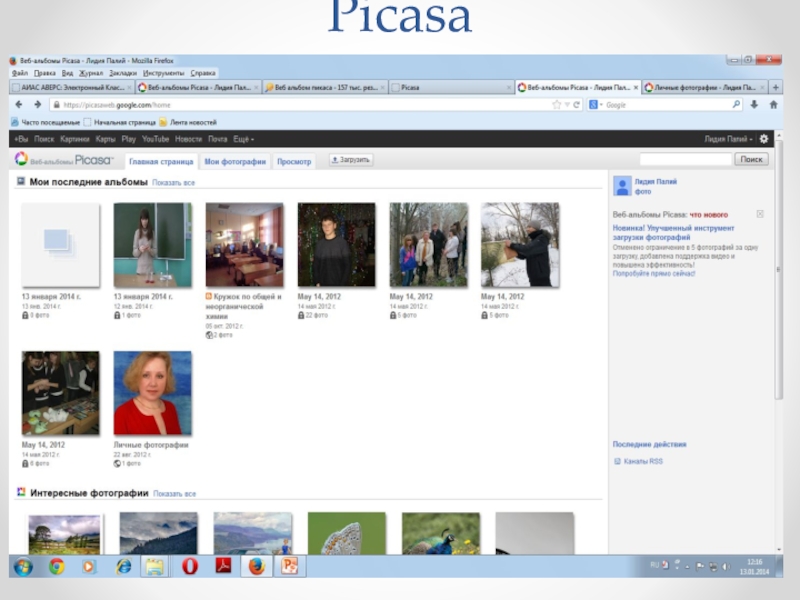The height and width of the screenshot is (600, 800).
Task: Open the Инструменты menu
Action: (x=163, y=73)
